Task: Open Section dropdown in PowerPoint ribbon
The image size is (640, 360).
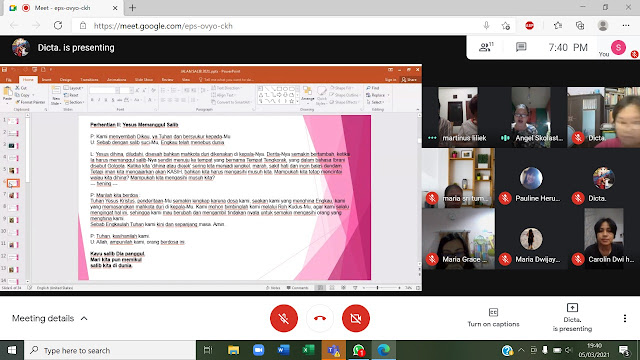Action: click(74, 102)
